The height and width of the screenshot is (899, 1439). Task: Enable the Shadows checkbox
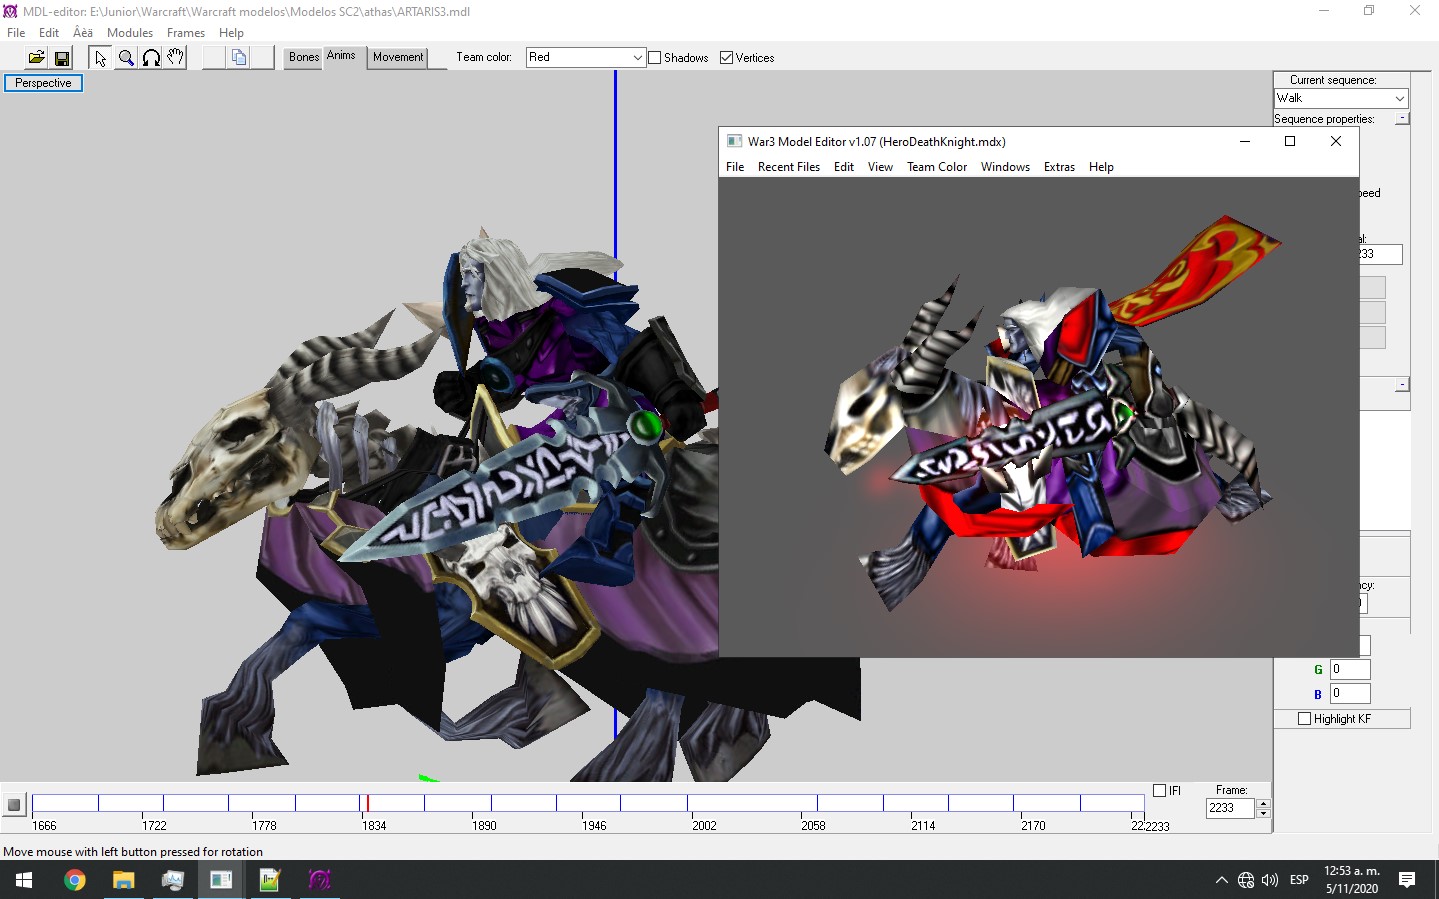pos(655,58)
